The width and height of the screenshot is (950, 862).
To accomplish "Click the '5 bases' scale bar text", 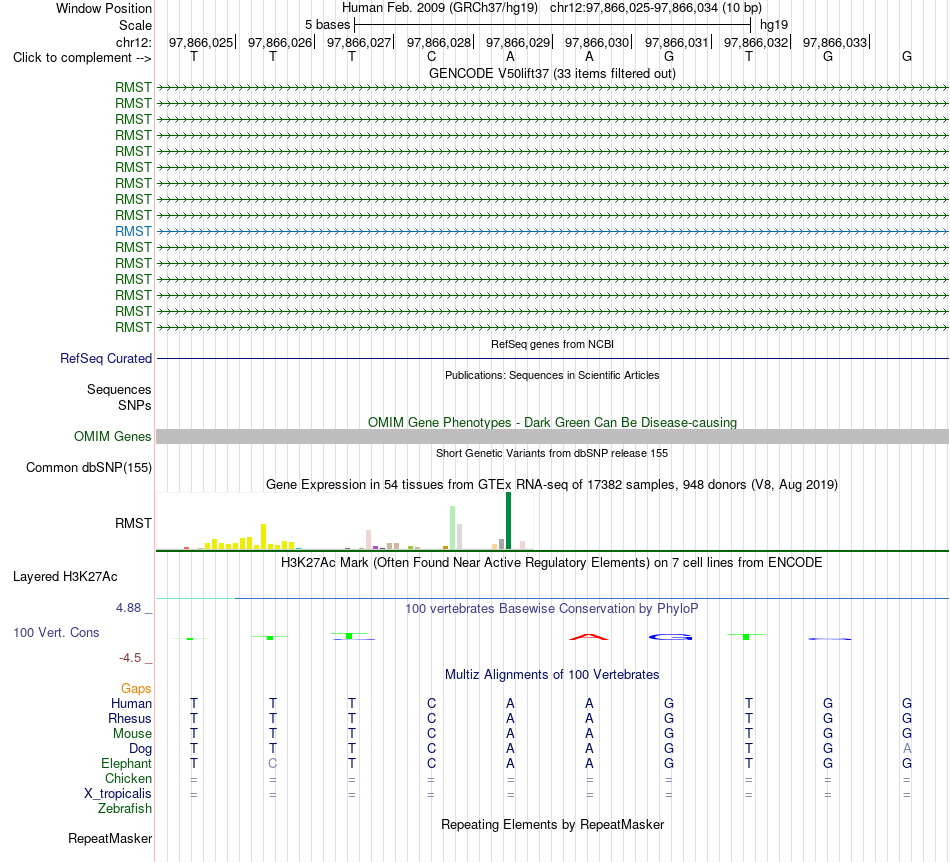I will (327, 25).
